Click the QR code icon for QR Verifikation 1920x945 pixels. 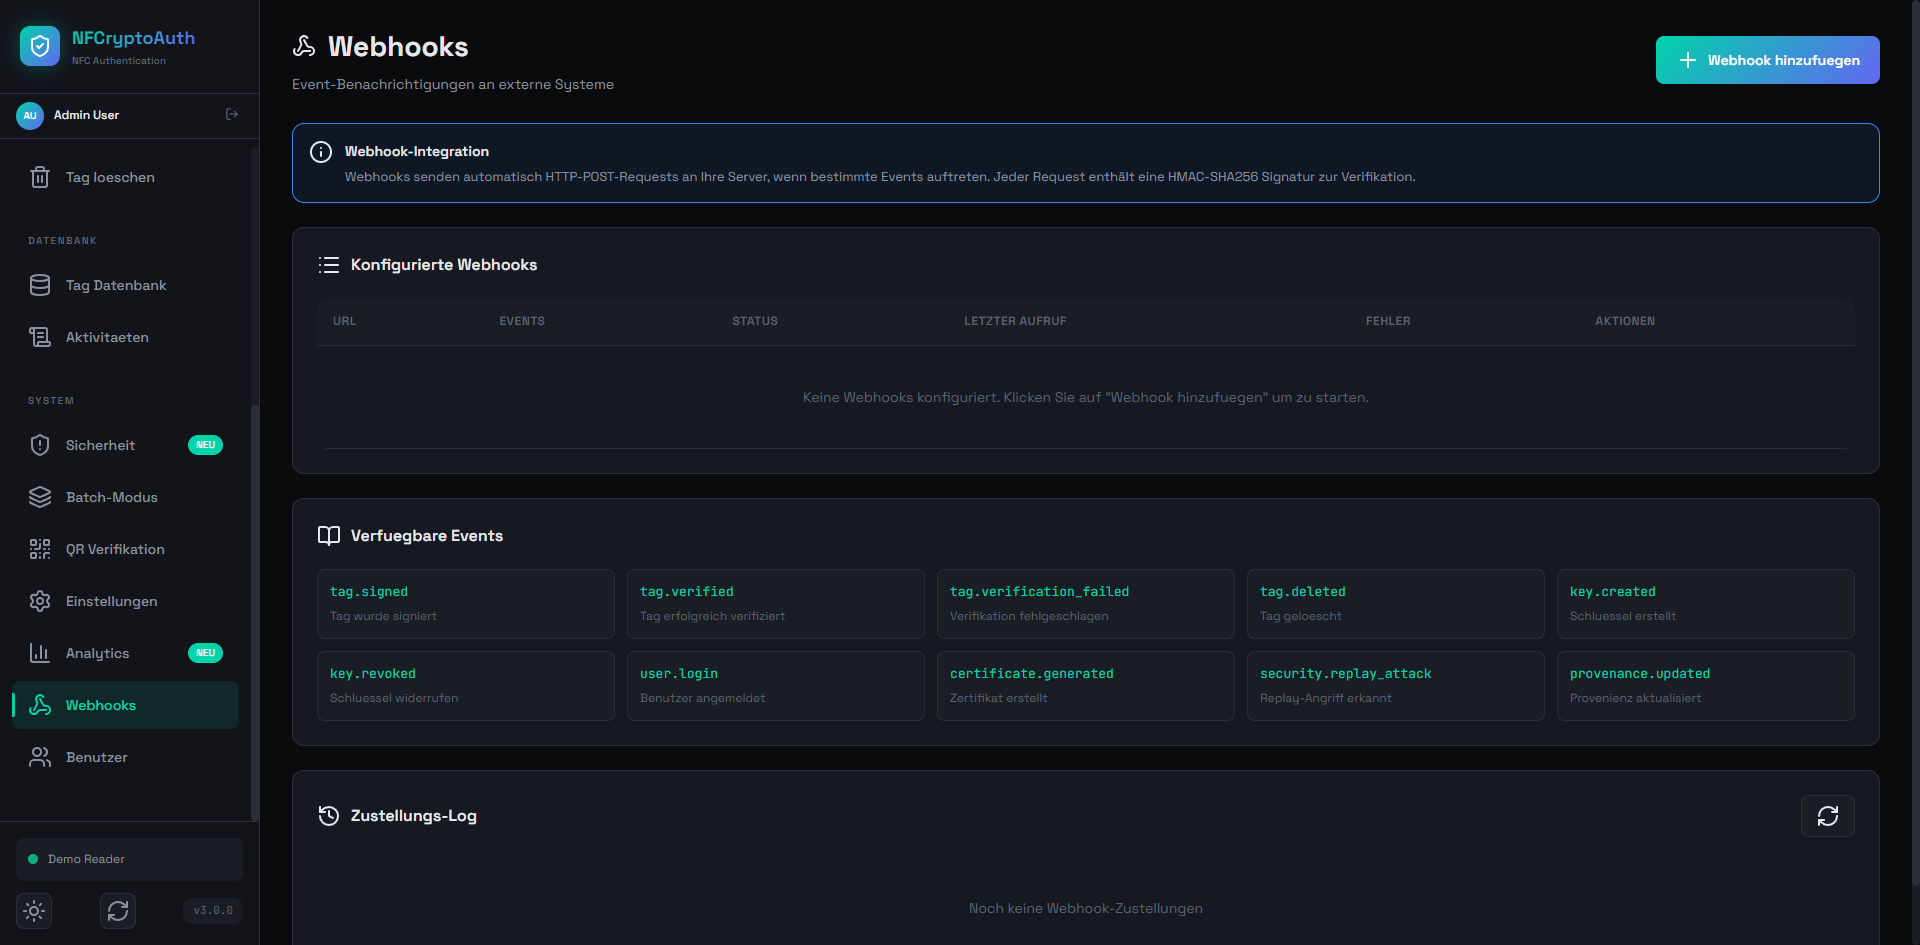(40, 549)
